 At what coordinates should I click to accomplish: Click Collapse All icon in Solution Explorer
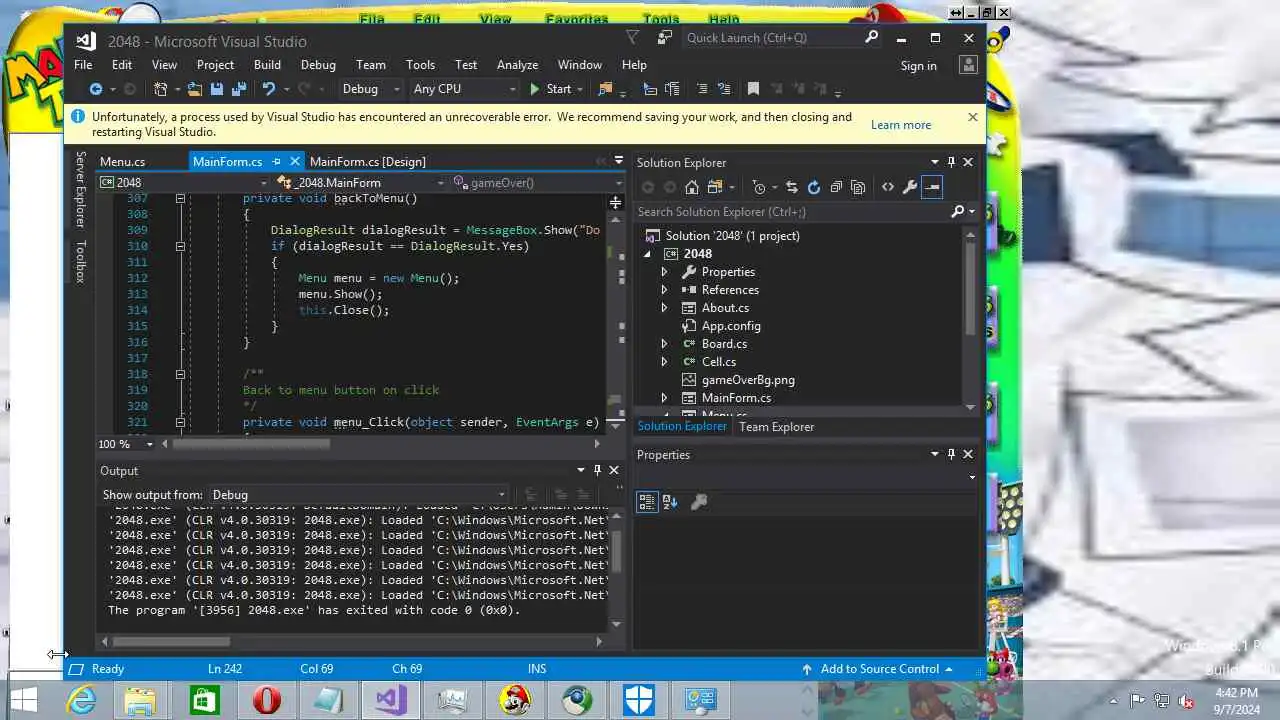coord(836,187)
